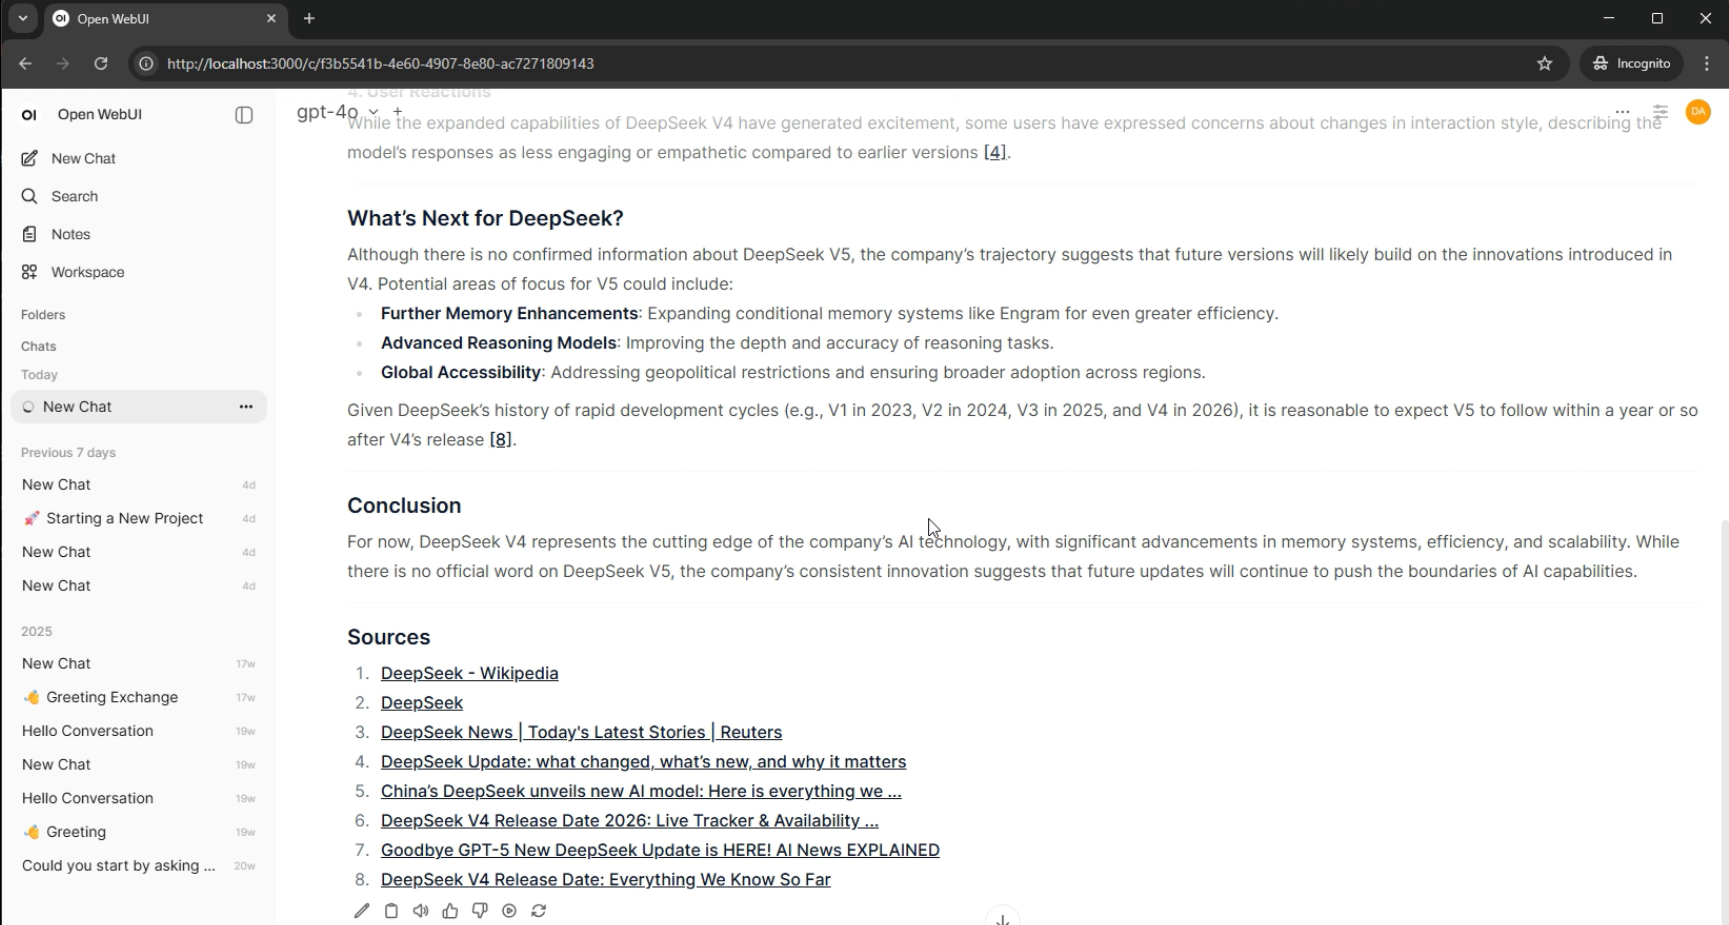This screenshot has height=925, width=1729.
Task: Click the Open WebUI logo icon
Action: click(30, 115)
